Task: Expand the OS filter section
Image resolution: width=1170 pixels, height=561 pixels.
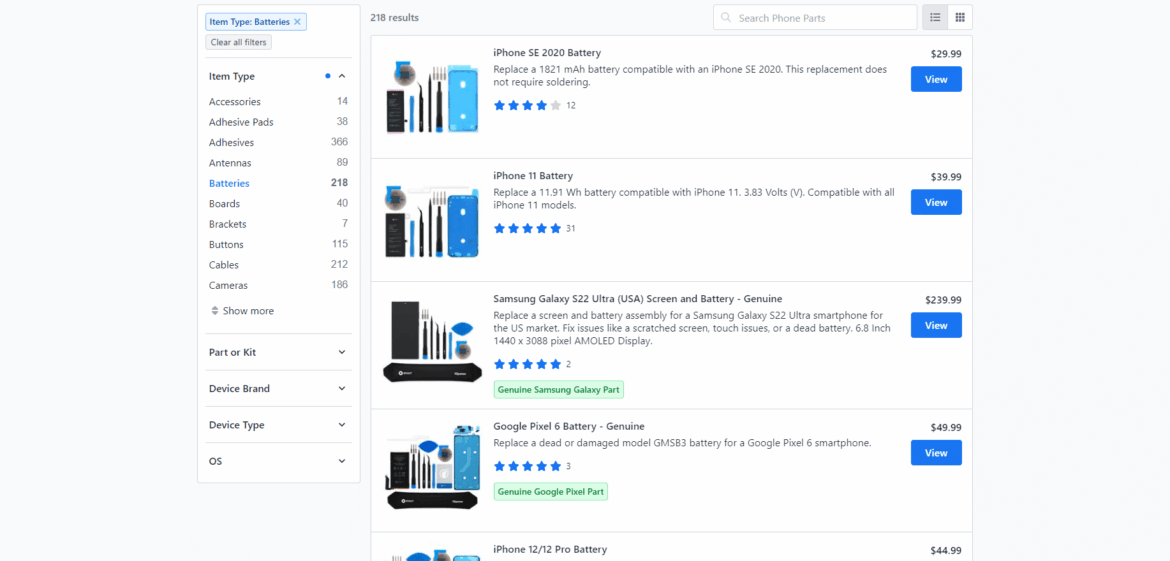Action: [341, 462]
